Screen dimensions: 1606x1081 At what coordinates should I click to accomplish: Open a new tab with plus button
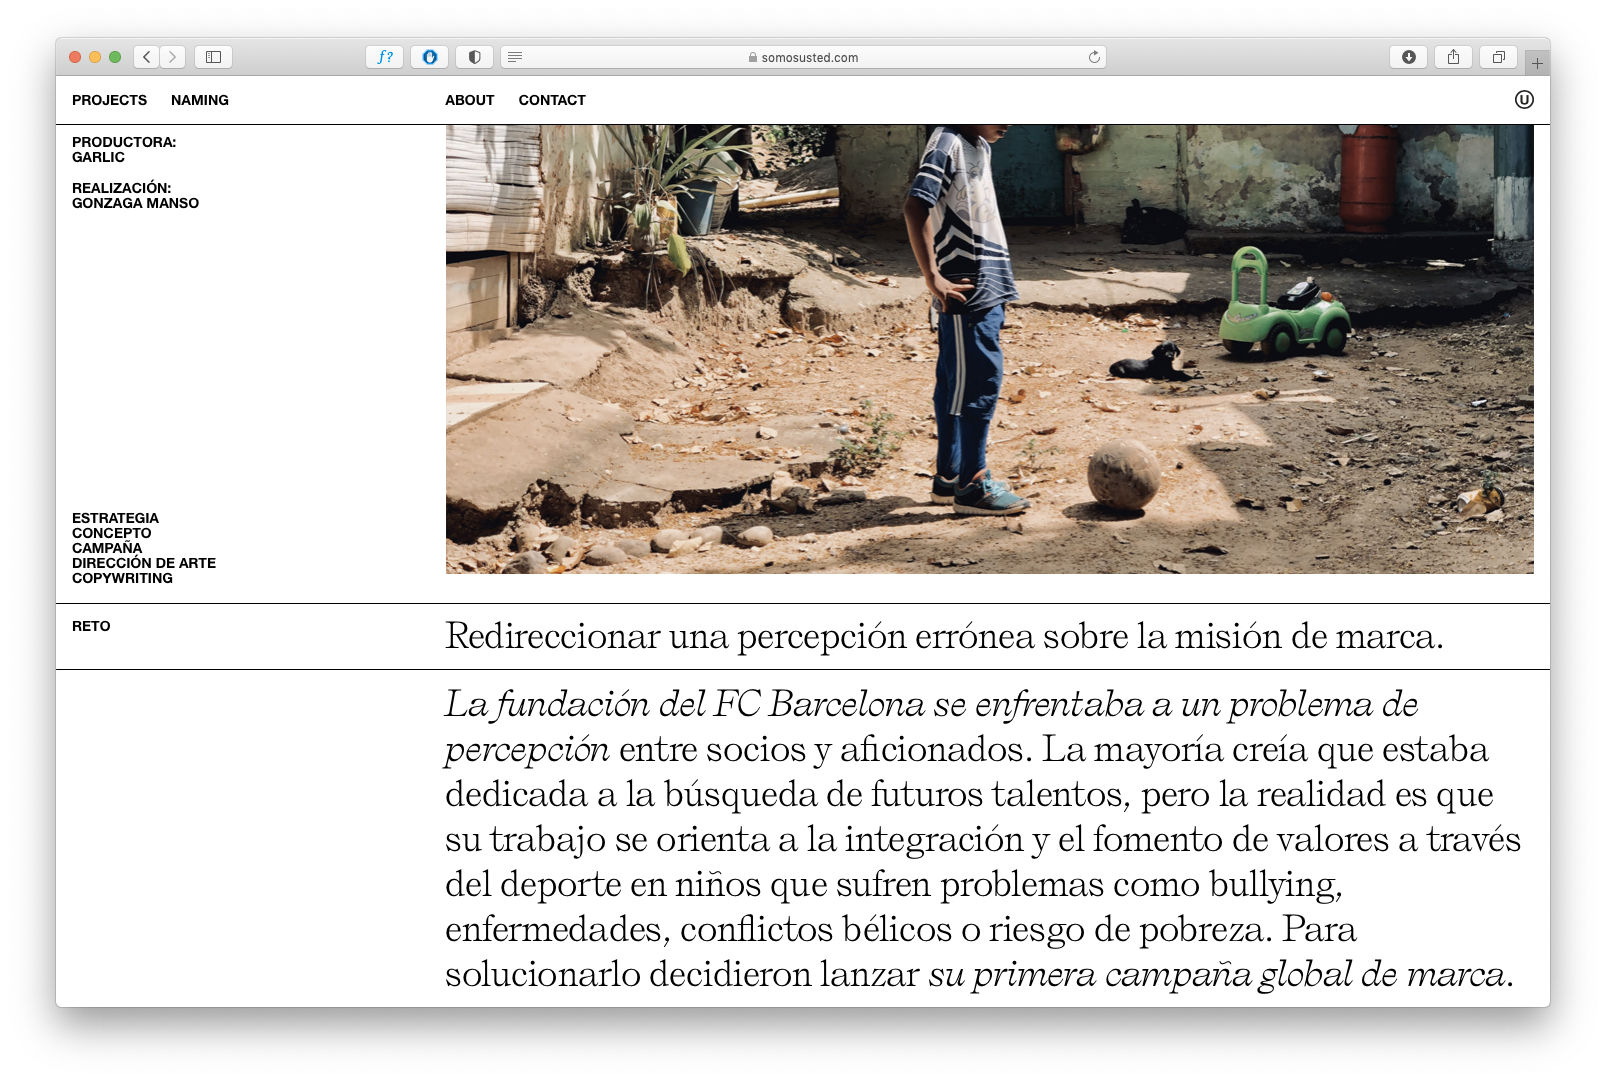click(1537, 63)
